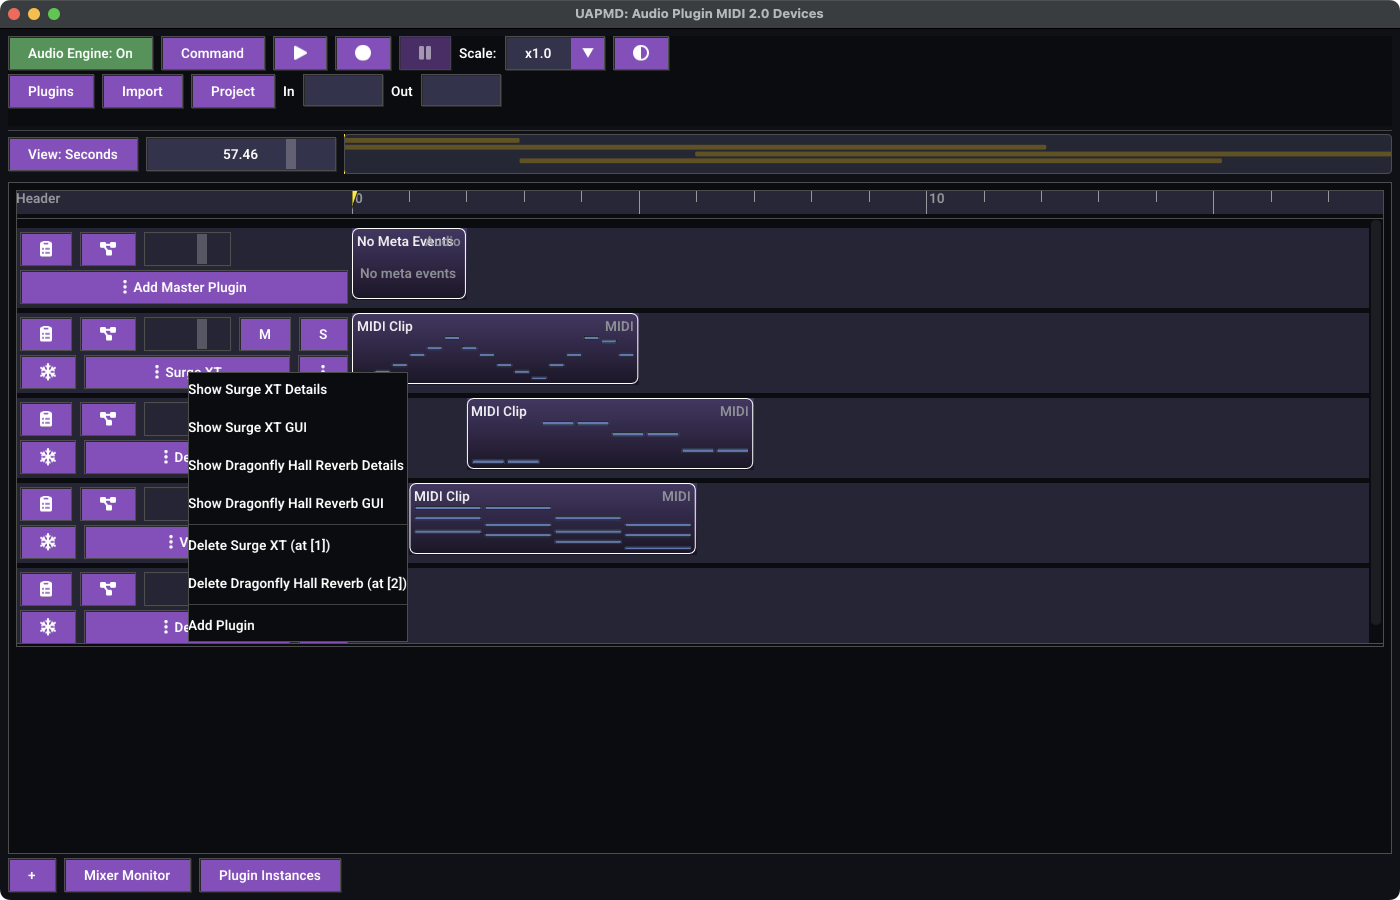The width and height of the screenshot is (1400, 900).
Task: Select Show Dragonfly Hall Reverb GUI
Action: click(297, 503)
